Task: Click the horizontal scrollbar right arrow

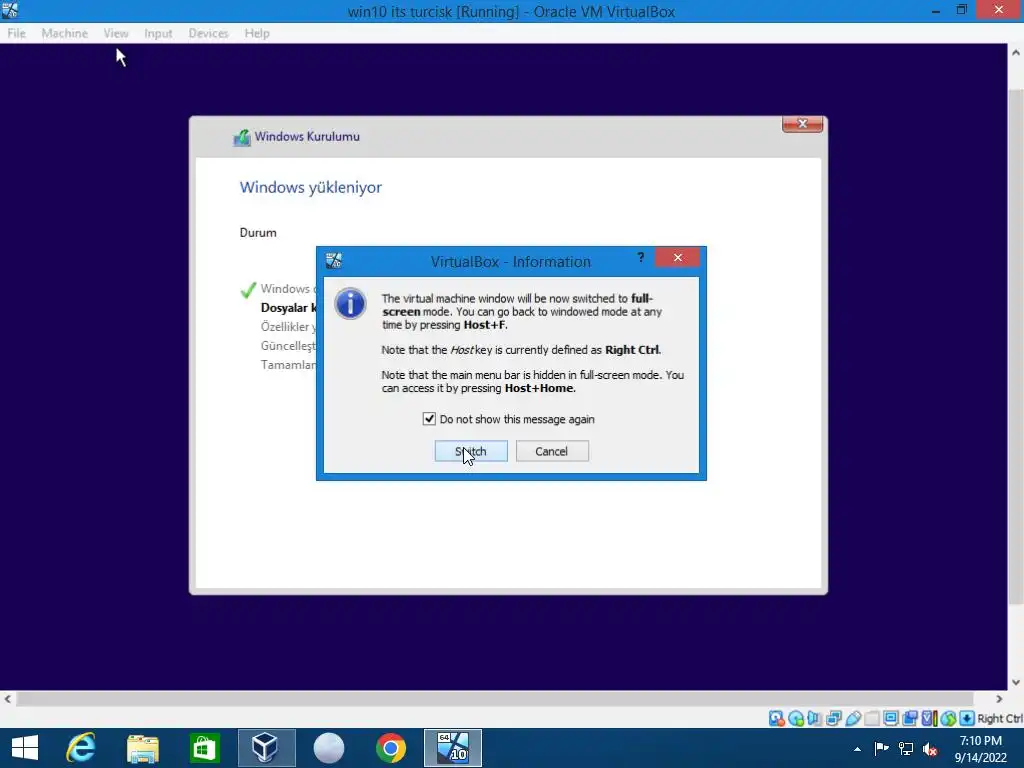Action: click(x=999, y=699)
